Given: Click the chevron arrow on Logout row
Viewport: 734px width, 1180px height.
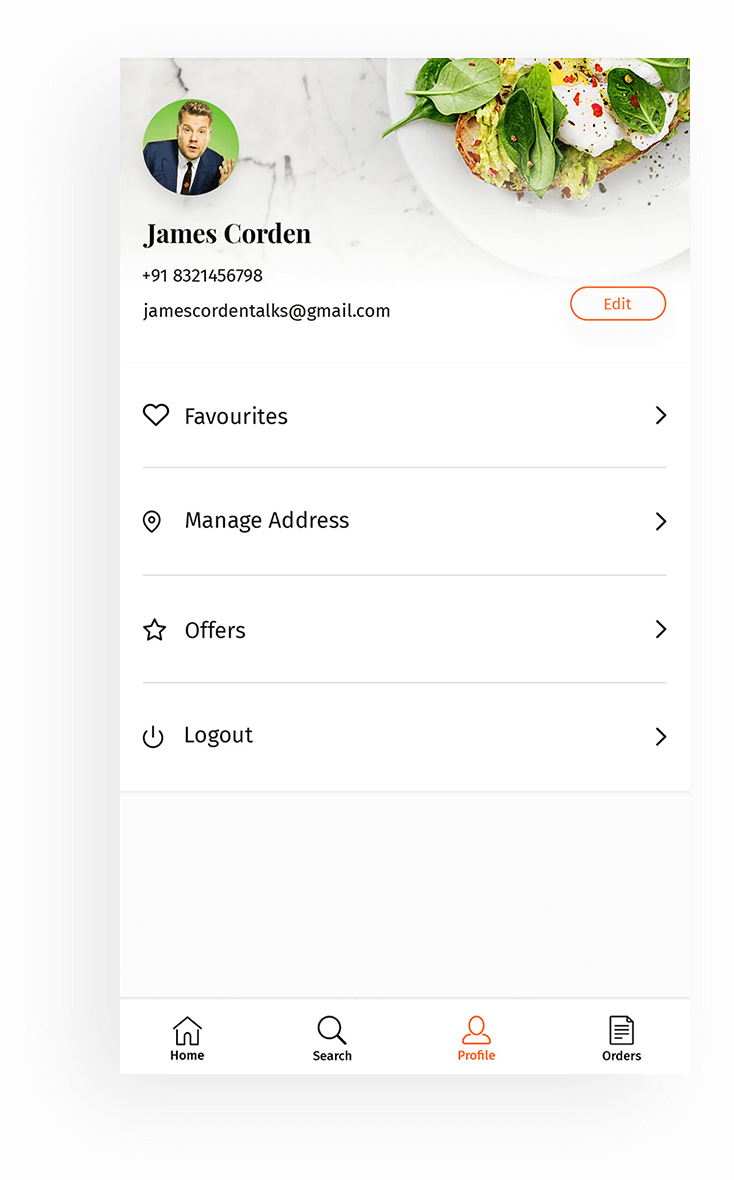Looking at the screenshot, I should coord(661,737).
